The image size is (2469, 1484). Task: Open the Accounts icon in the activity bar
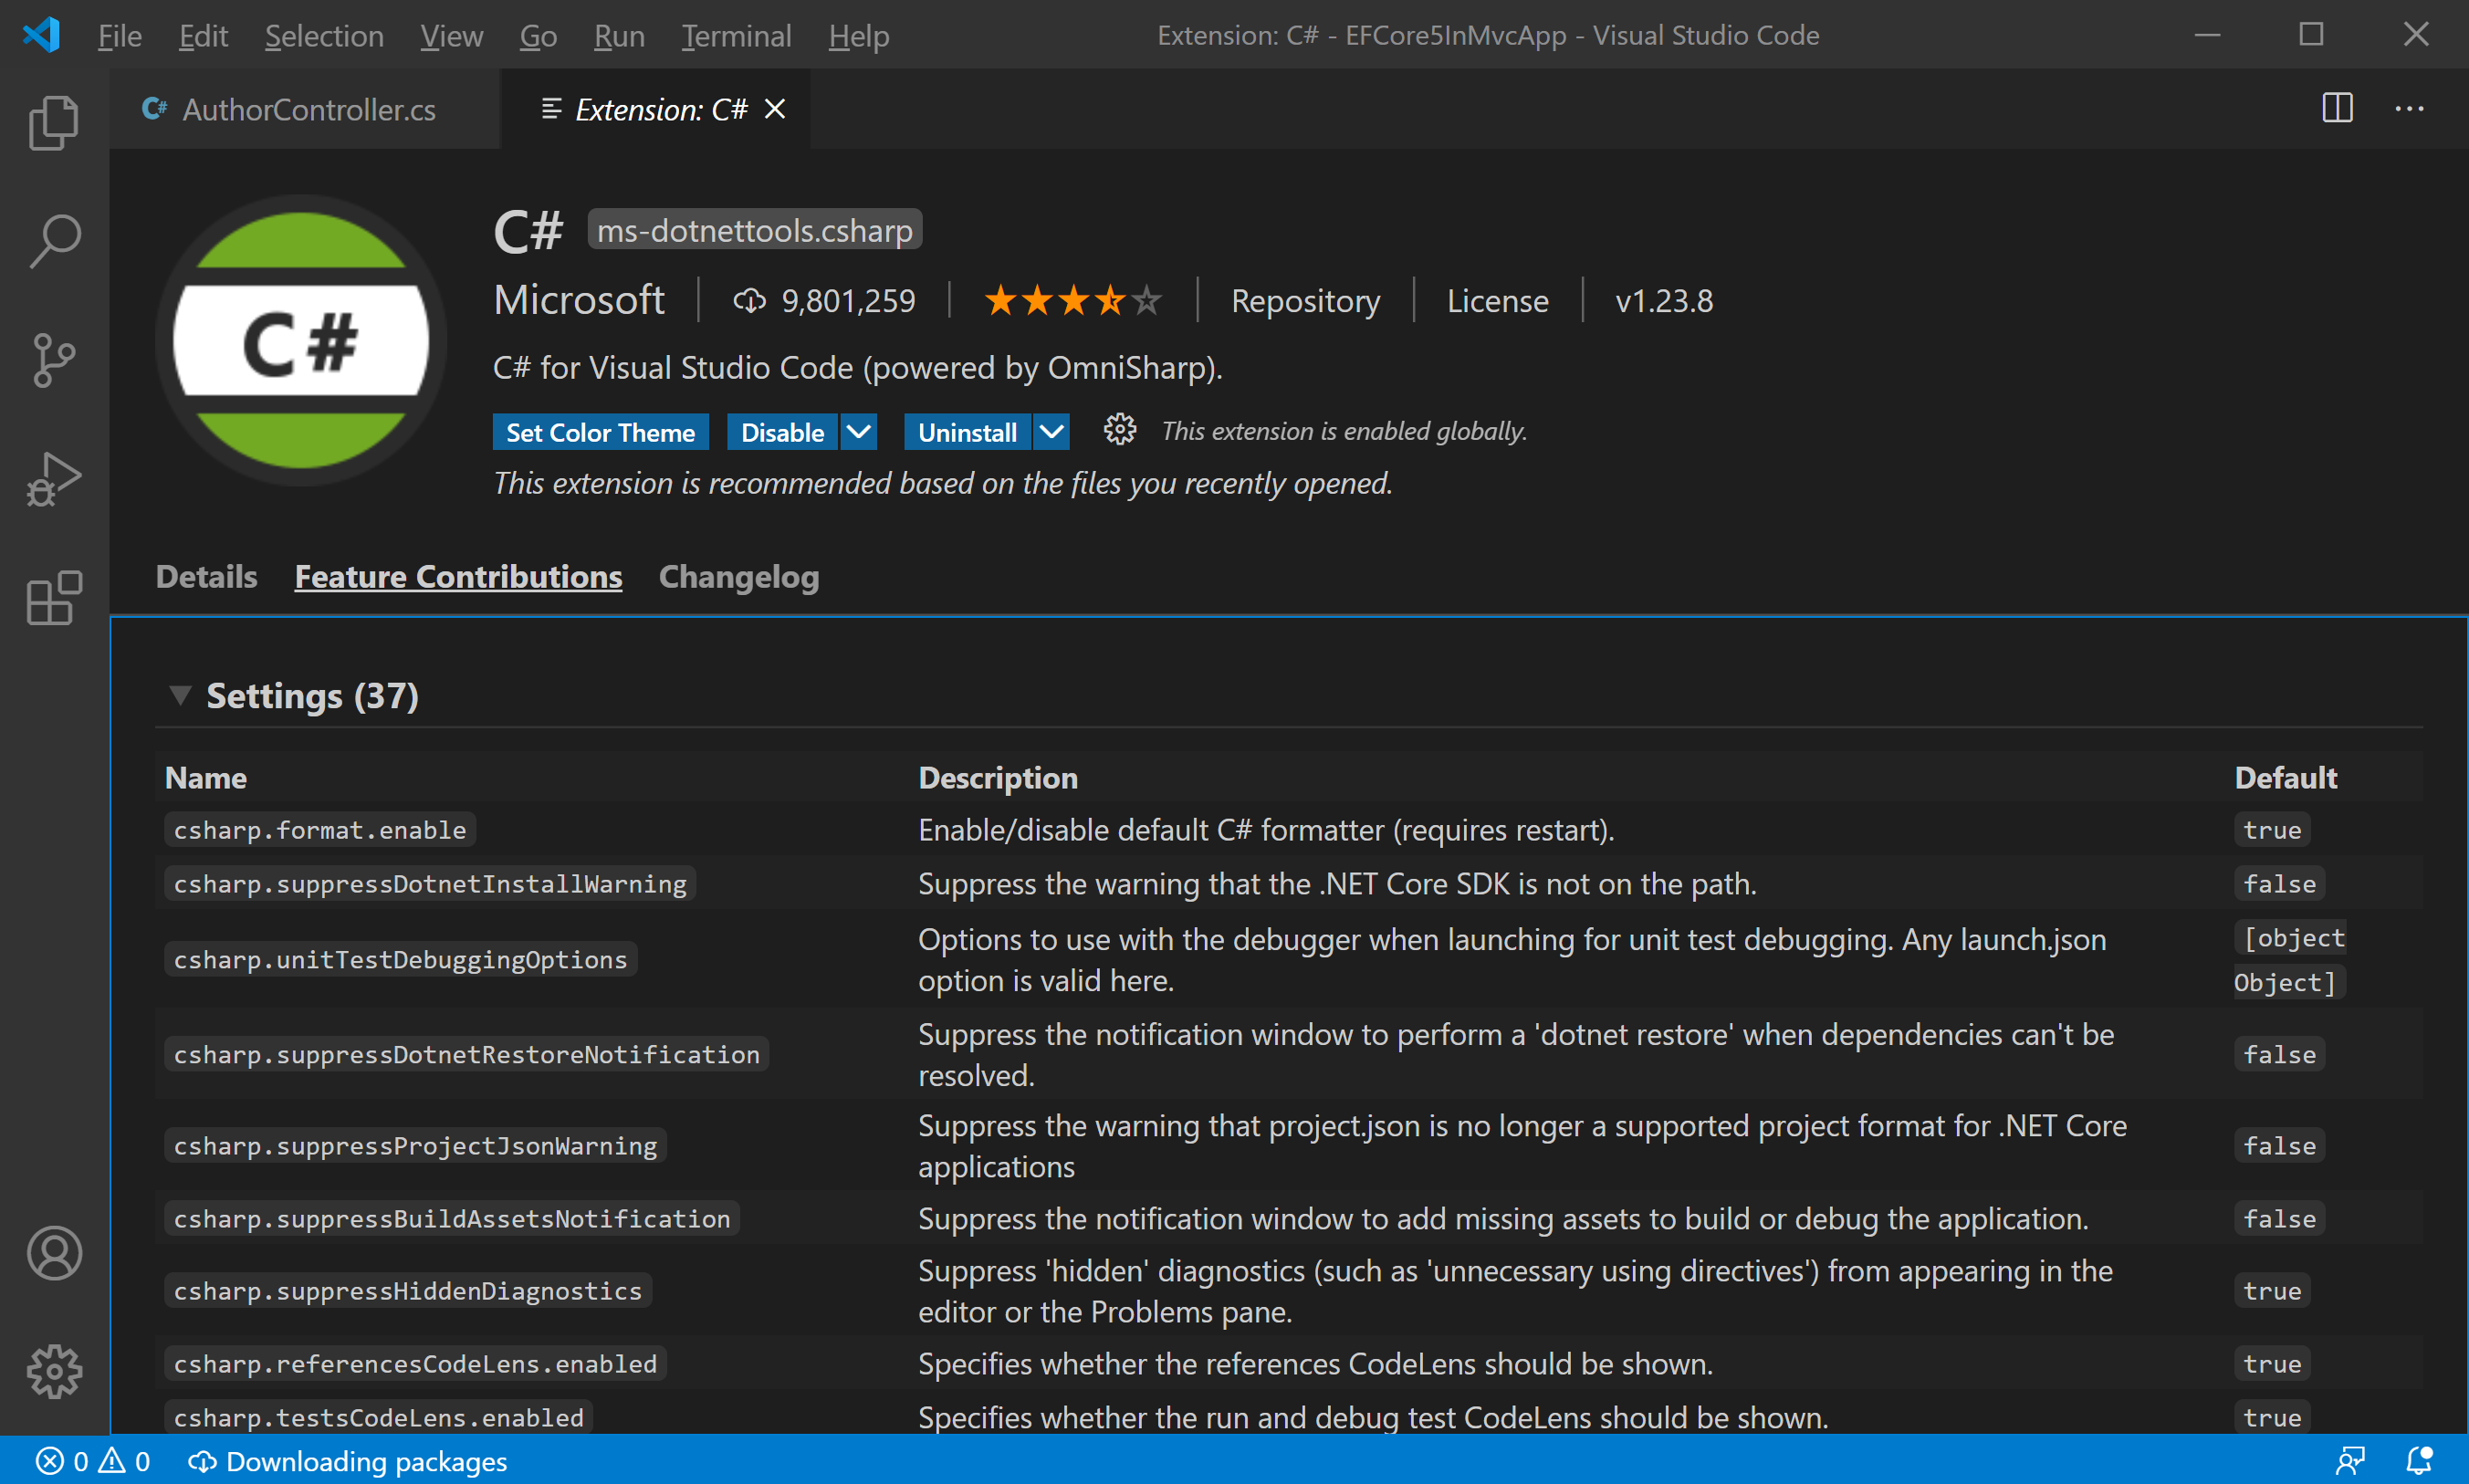54,1253
